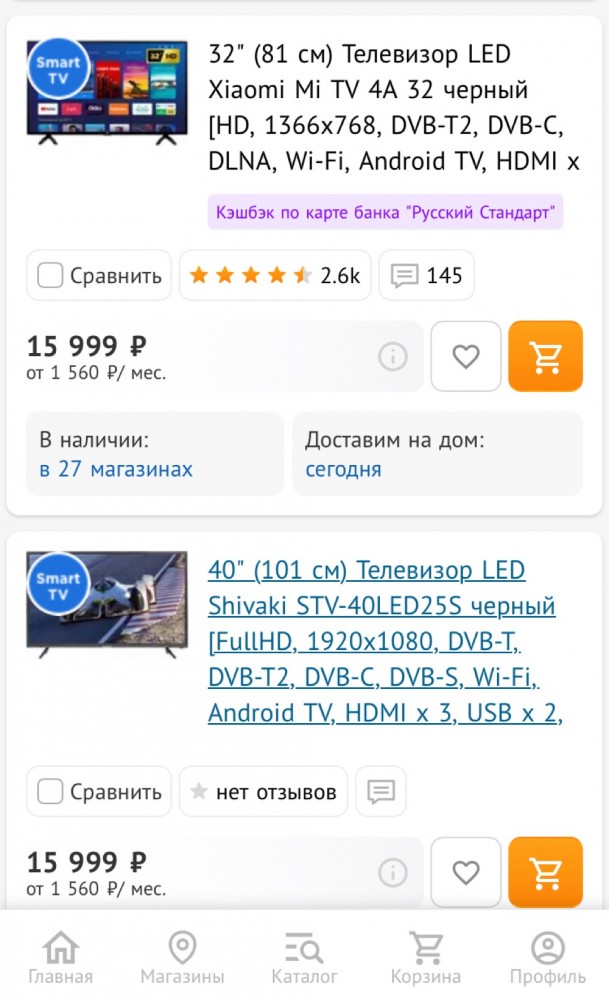Image resolution: width=609 pixels, height=1000 pixels.
Task: View availability in 27 магазинах
Action: tap(116, 469)
